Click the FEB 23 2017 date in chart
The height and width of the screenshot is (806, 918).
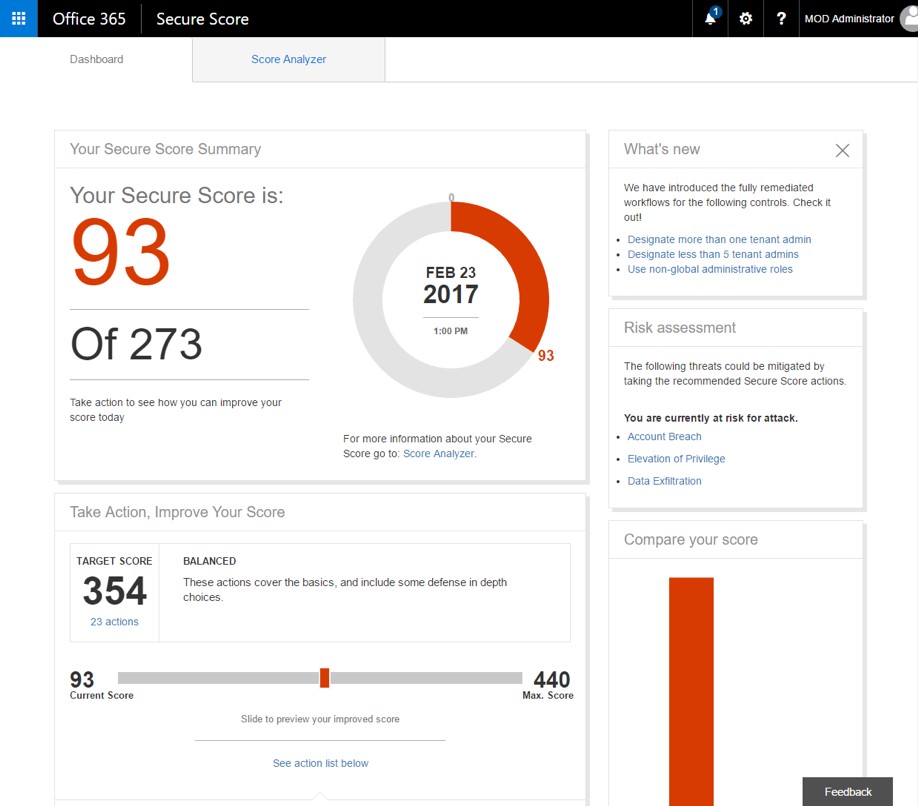point(451,286)
